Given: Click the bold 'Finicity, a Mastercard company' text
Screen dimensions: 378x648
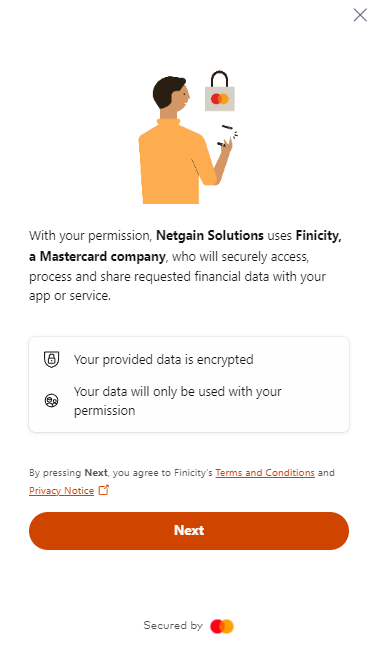Looking at the screenshot, I should pyautogui.click(x=185, y=246).
